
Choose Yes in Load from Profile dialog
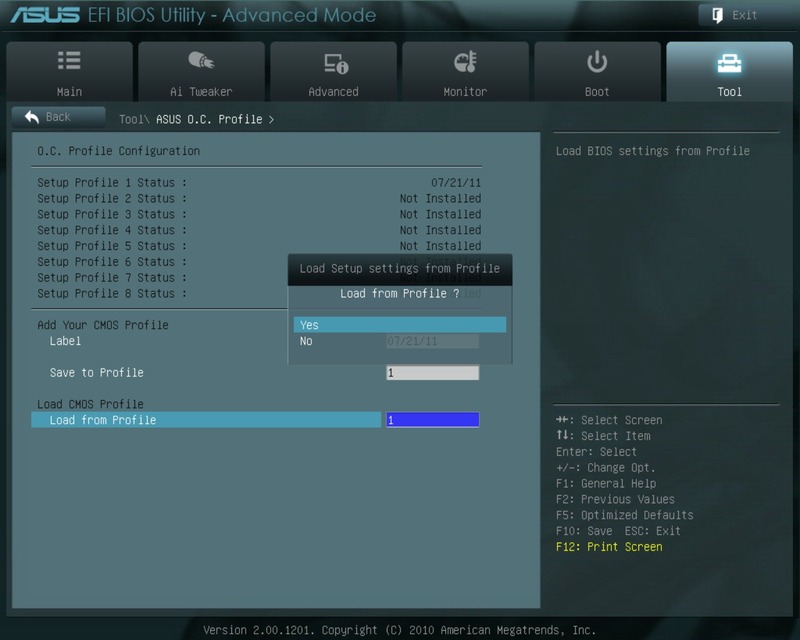pos(399,325)
